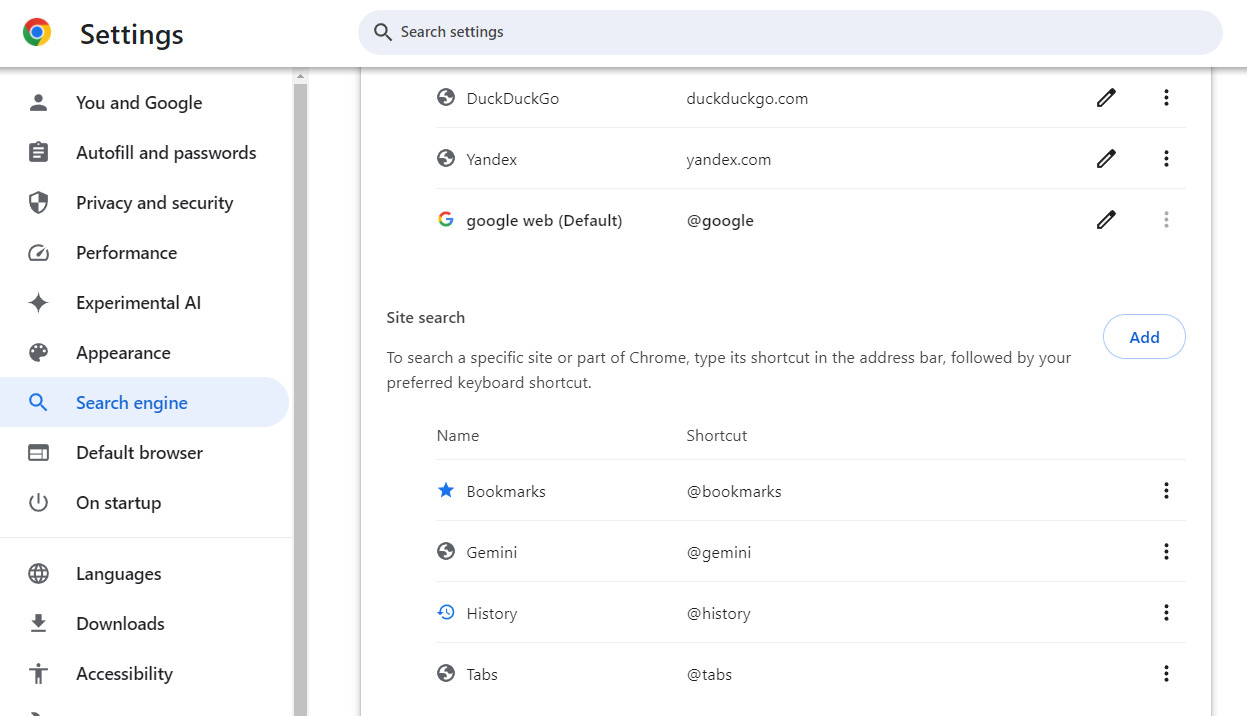1247x716 pixels.
Task: Open Appearance settings
Action: tap(144, 352)
